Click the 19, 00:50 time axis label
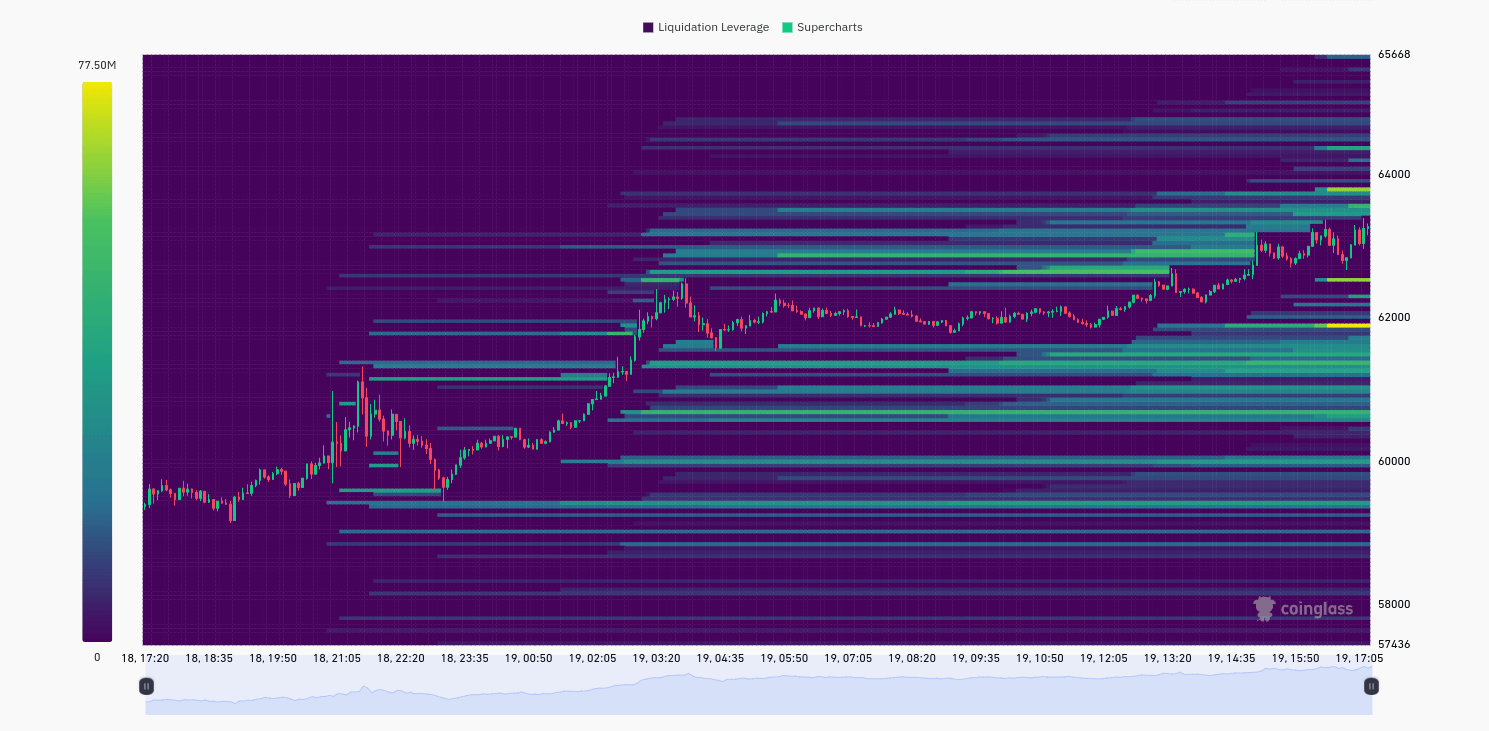The height and width of the screenshot is (731, 1489). click(x=529, y=658)
